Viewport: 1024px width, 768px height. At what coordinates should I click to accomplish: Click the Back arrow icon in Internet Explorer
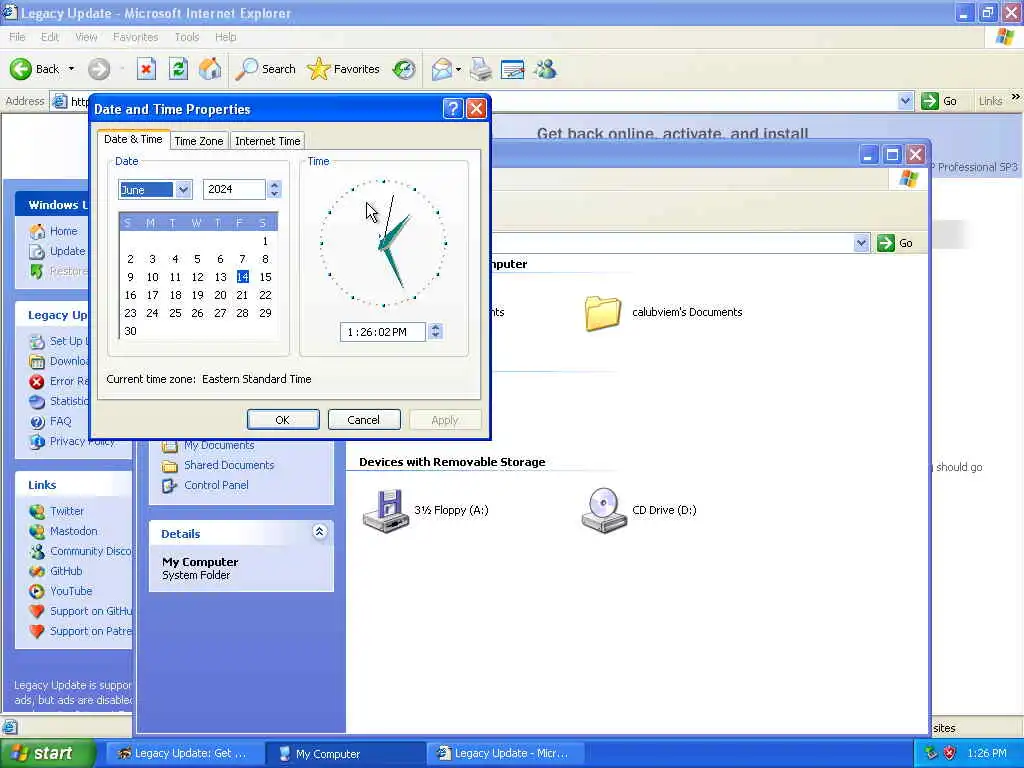(x=20, y=69)
